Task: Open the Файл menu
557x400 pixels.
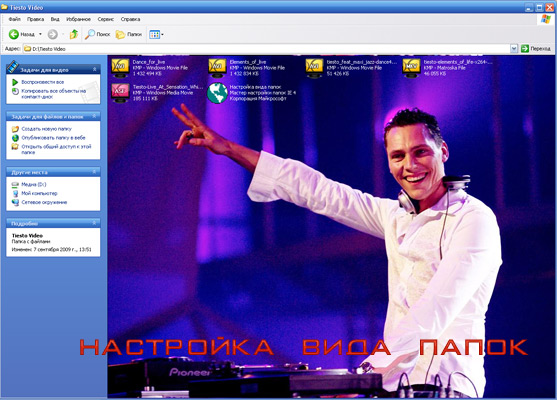Action: click(x=15, y=19)
